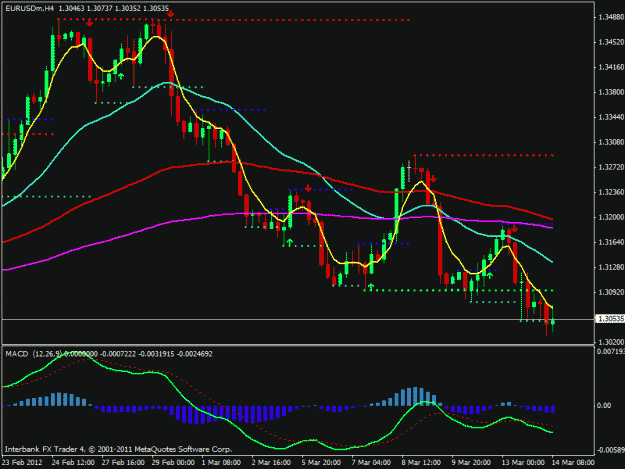Click the 1.34160 price axis label
The image size is (625, 469).
click(x=611, y=67)
